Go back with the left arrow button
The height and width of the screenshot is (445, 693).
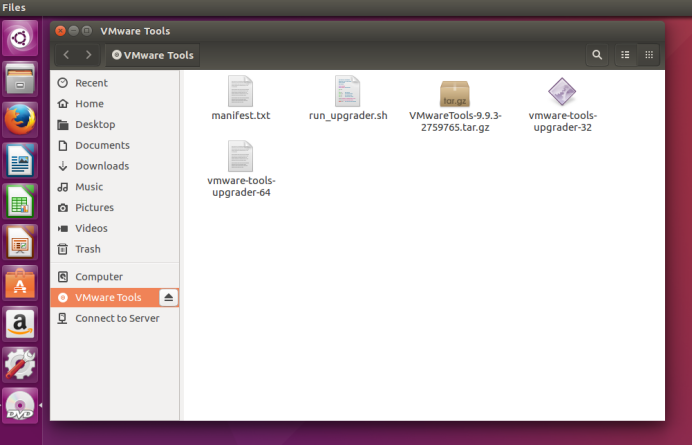point(67,55)
